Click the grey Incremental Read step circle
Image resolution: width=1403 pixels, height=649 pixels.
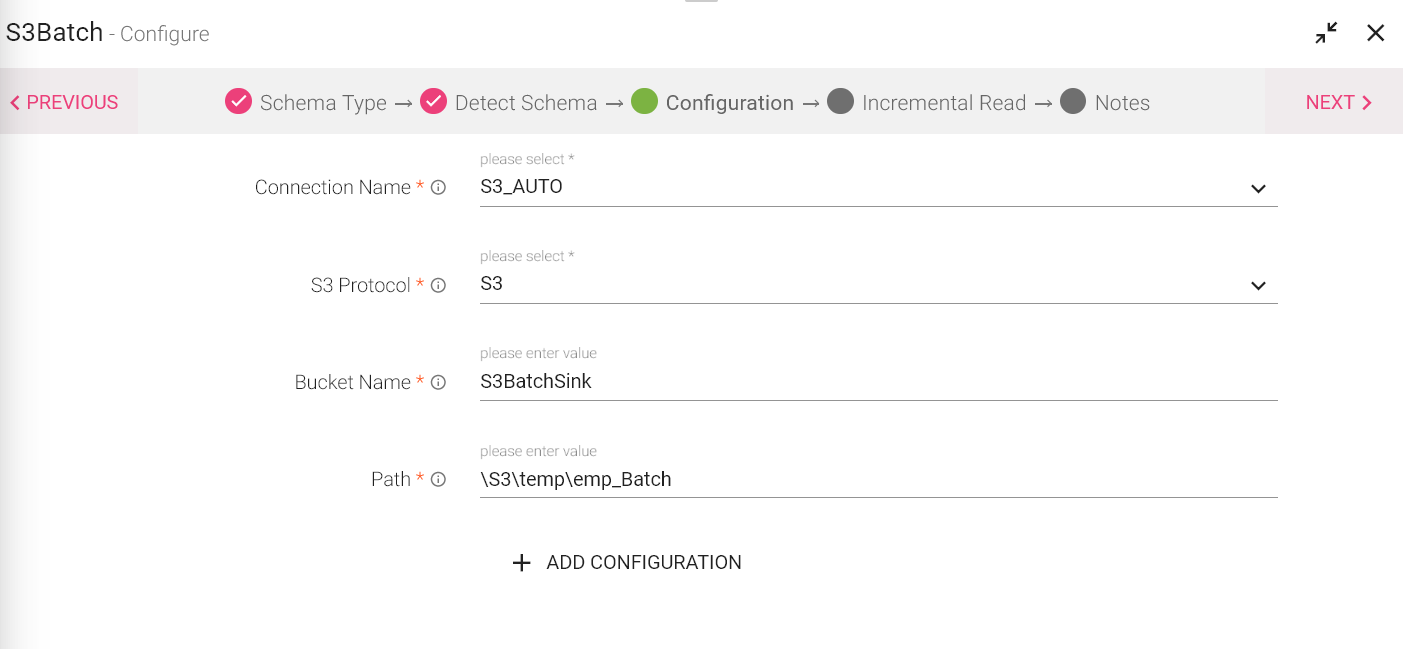[x=840, y=102]
